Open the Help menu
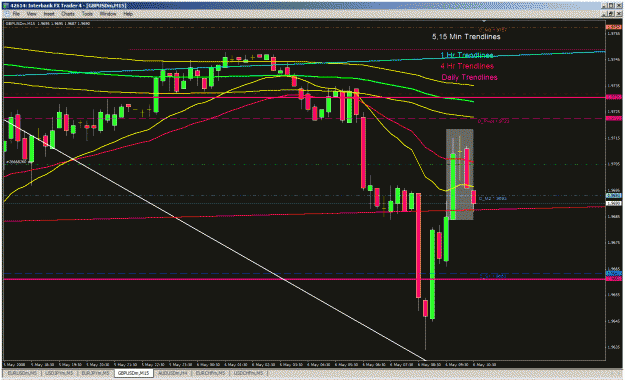The width and height of the screenshot is (625, 380). 128,14
